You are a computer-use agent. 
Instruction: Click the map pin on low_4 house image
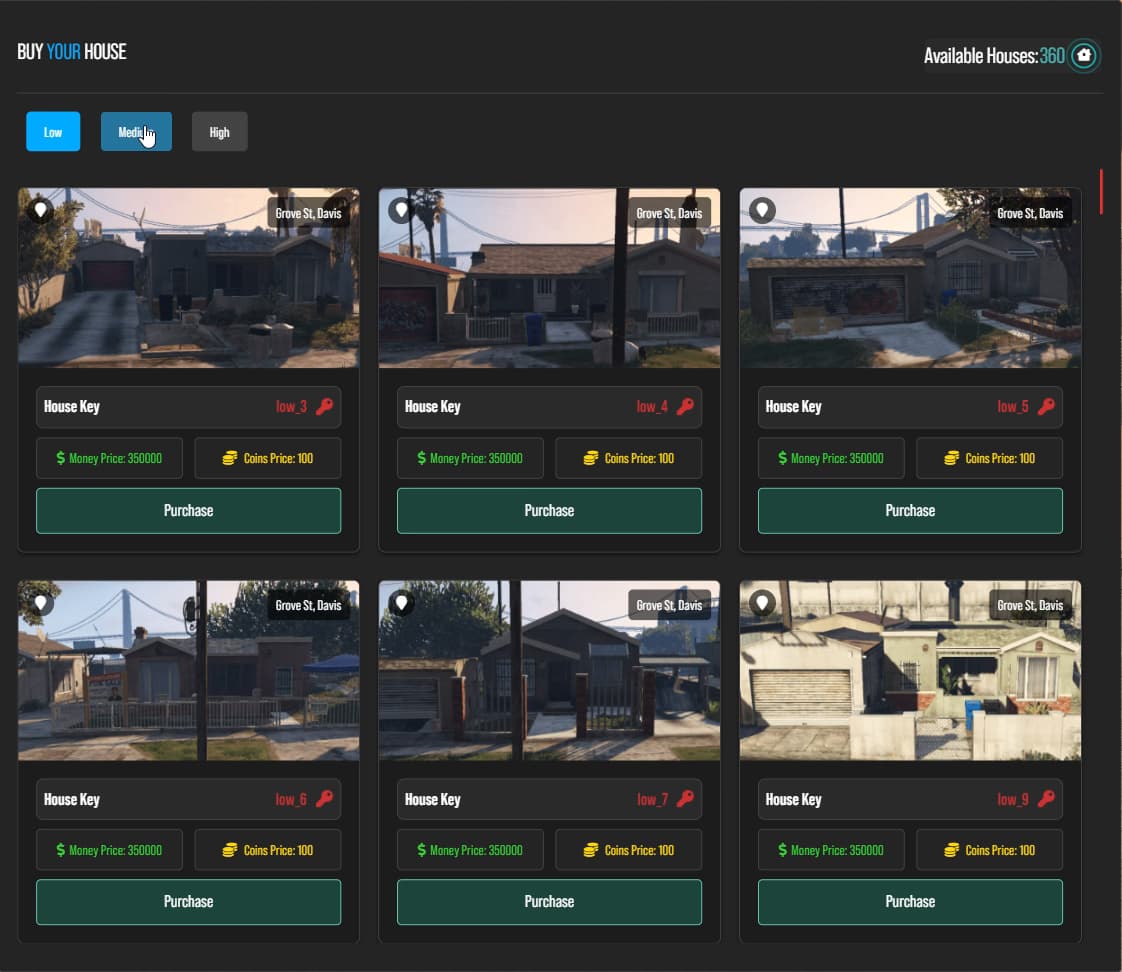coord(401,210)
